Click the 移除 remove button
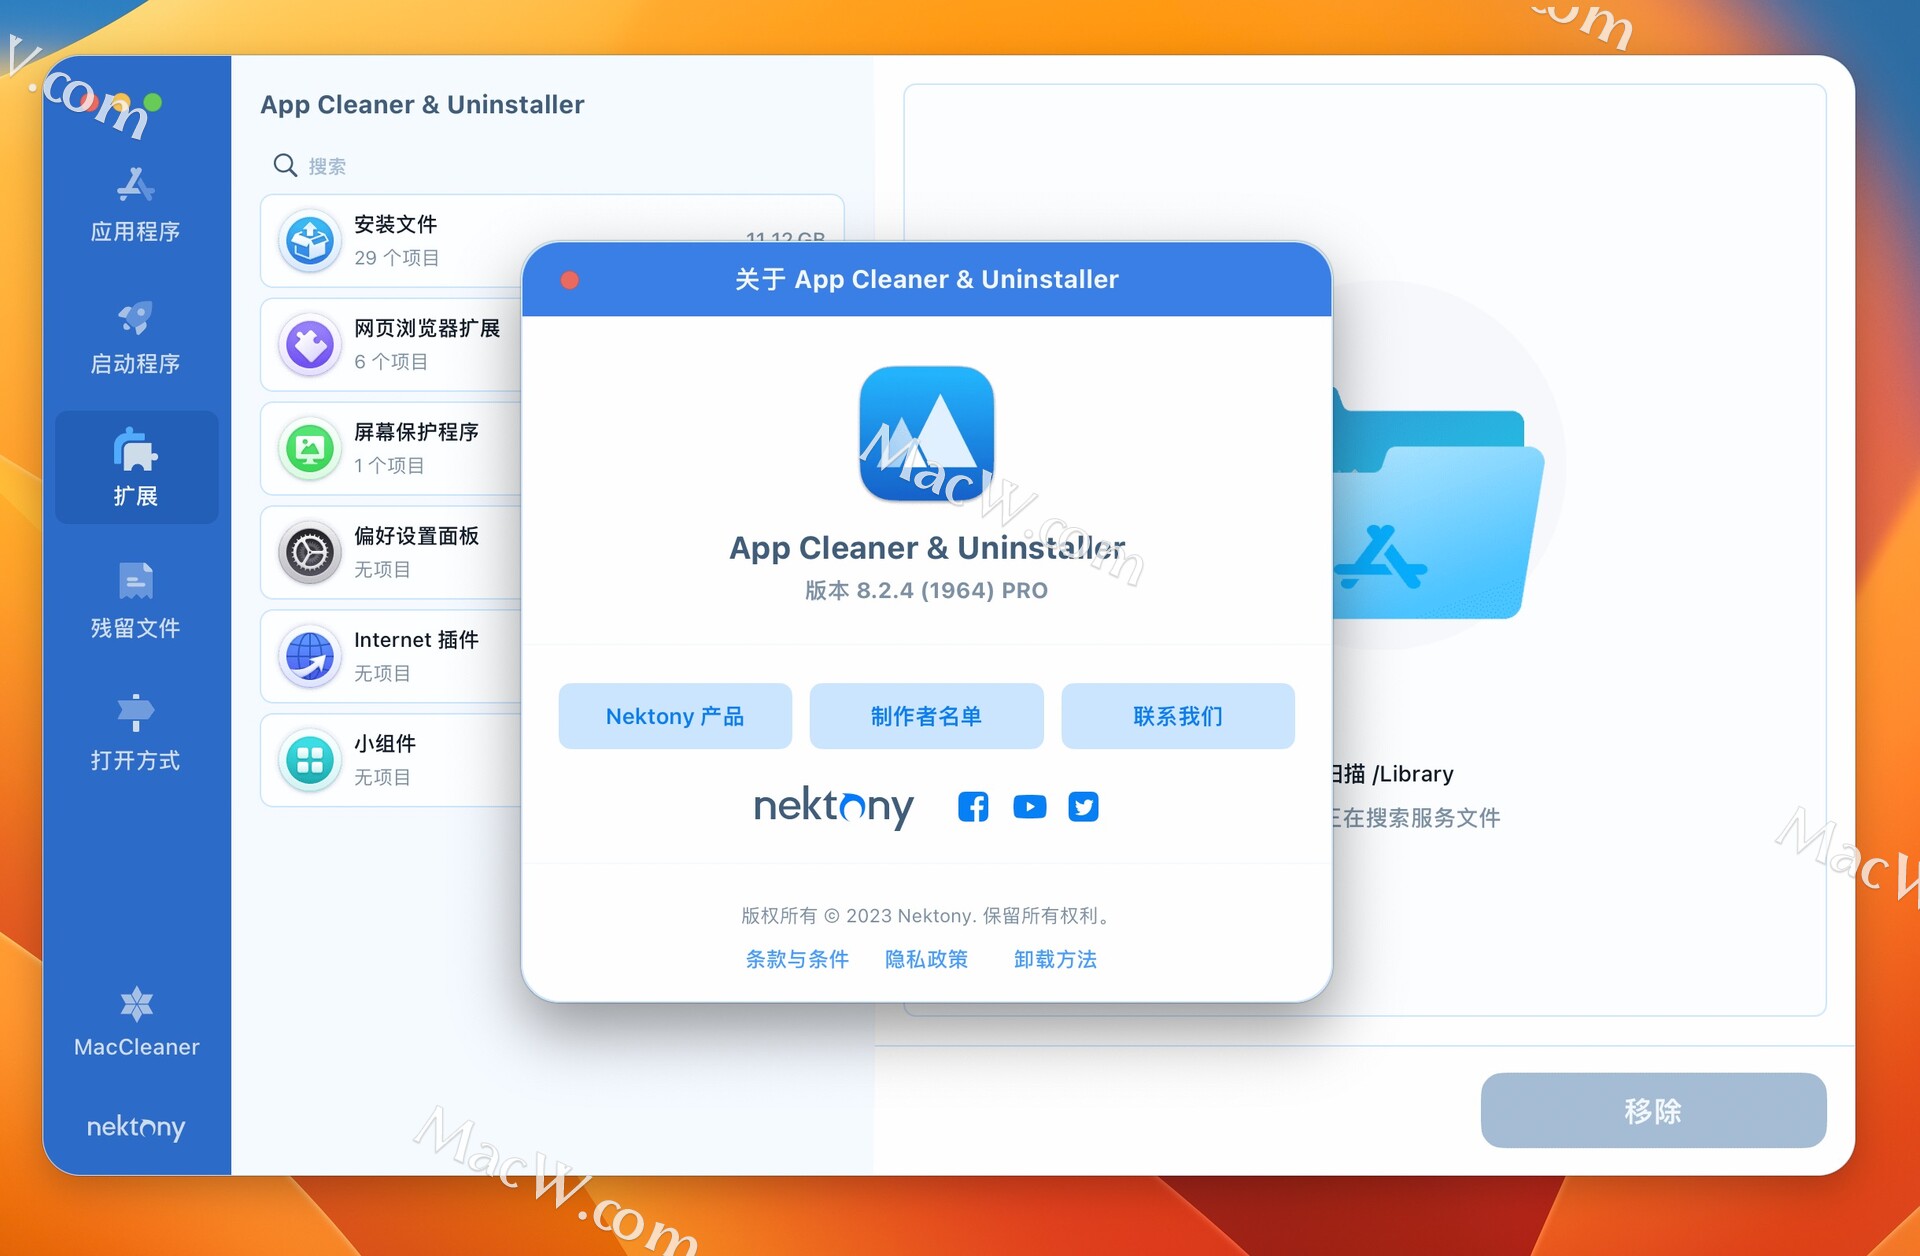This screenshot has width=1920, height=1256. pos(1653,1111)
